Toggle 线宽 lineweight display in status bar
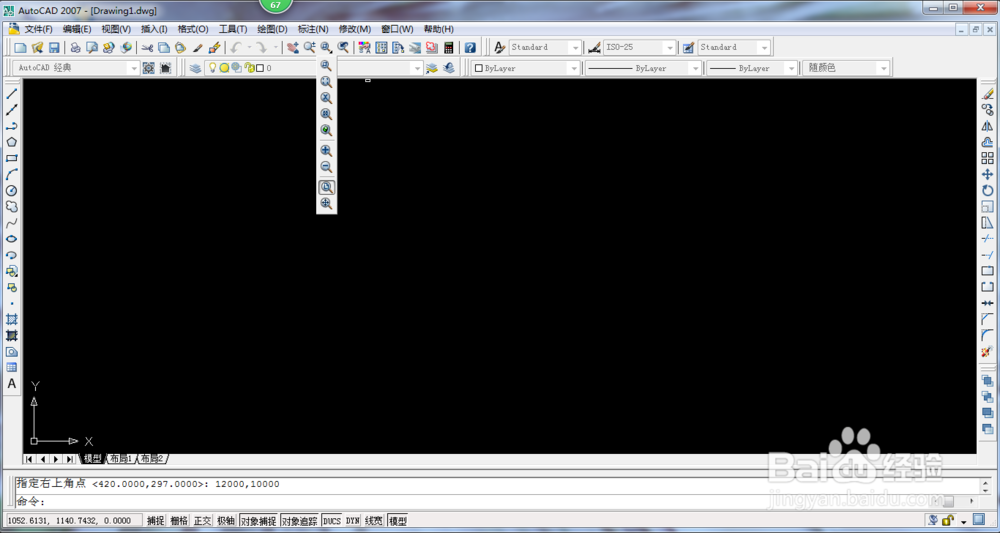1000x533 pixels. point(374,521)
